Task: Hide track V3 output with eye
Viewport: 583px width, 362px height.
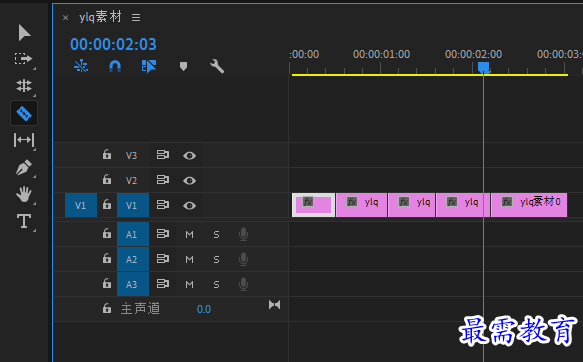Action: pyautogui.click(x=189, y=155)
